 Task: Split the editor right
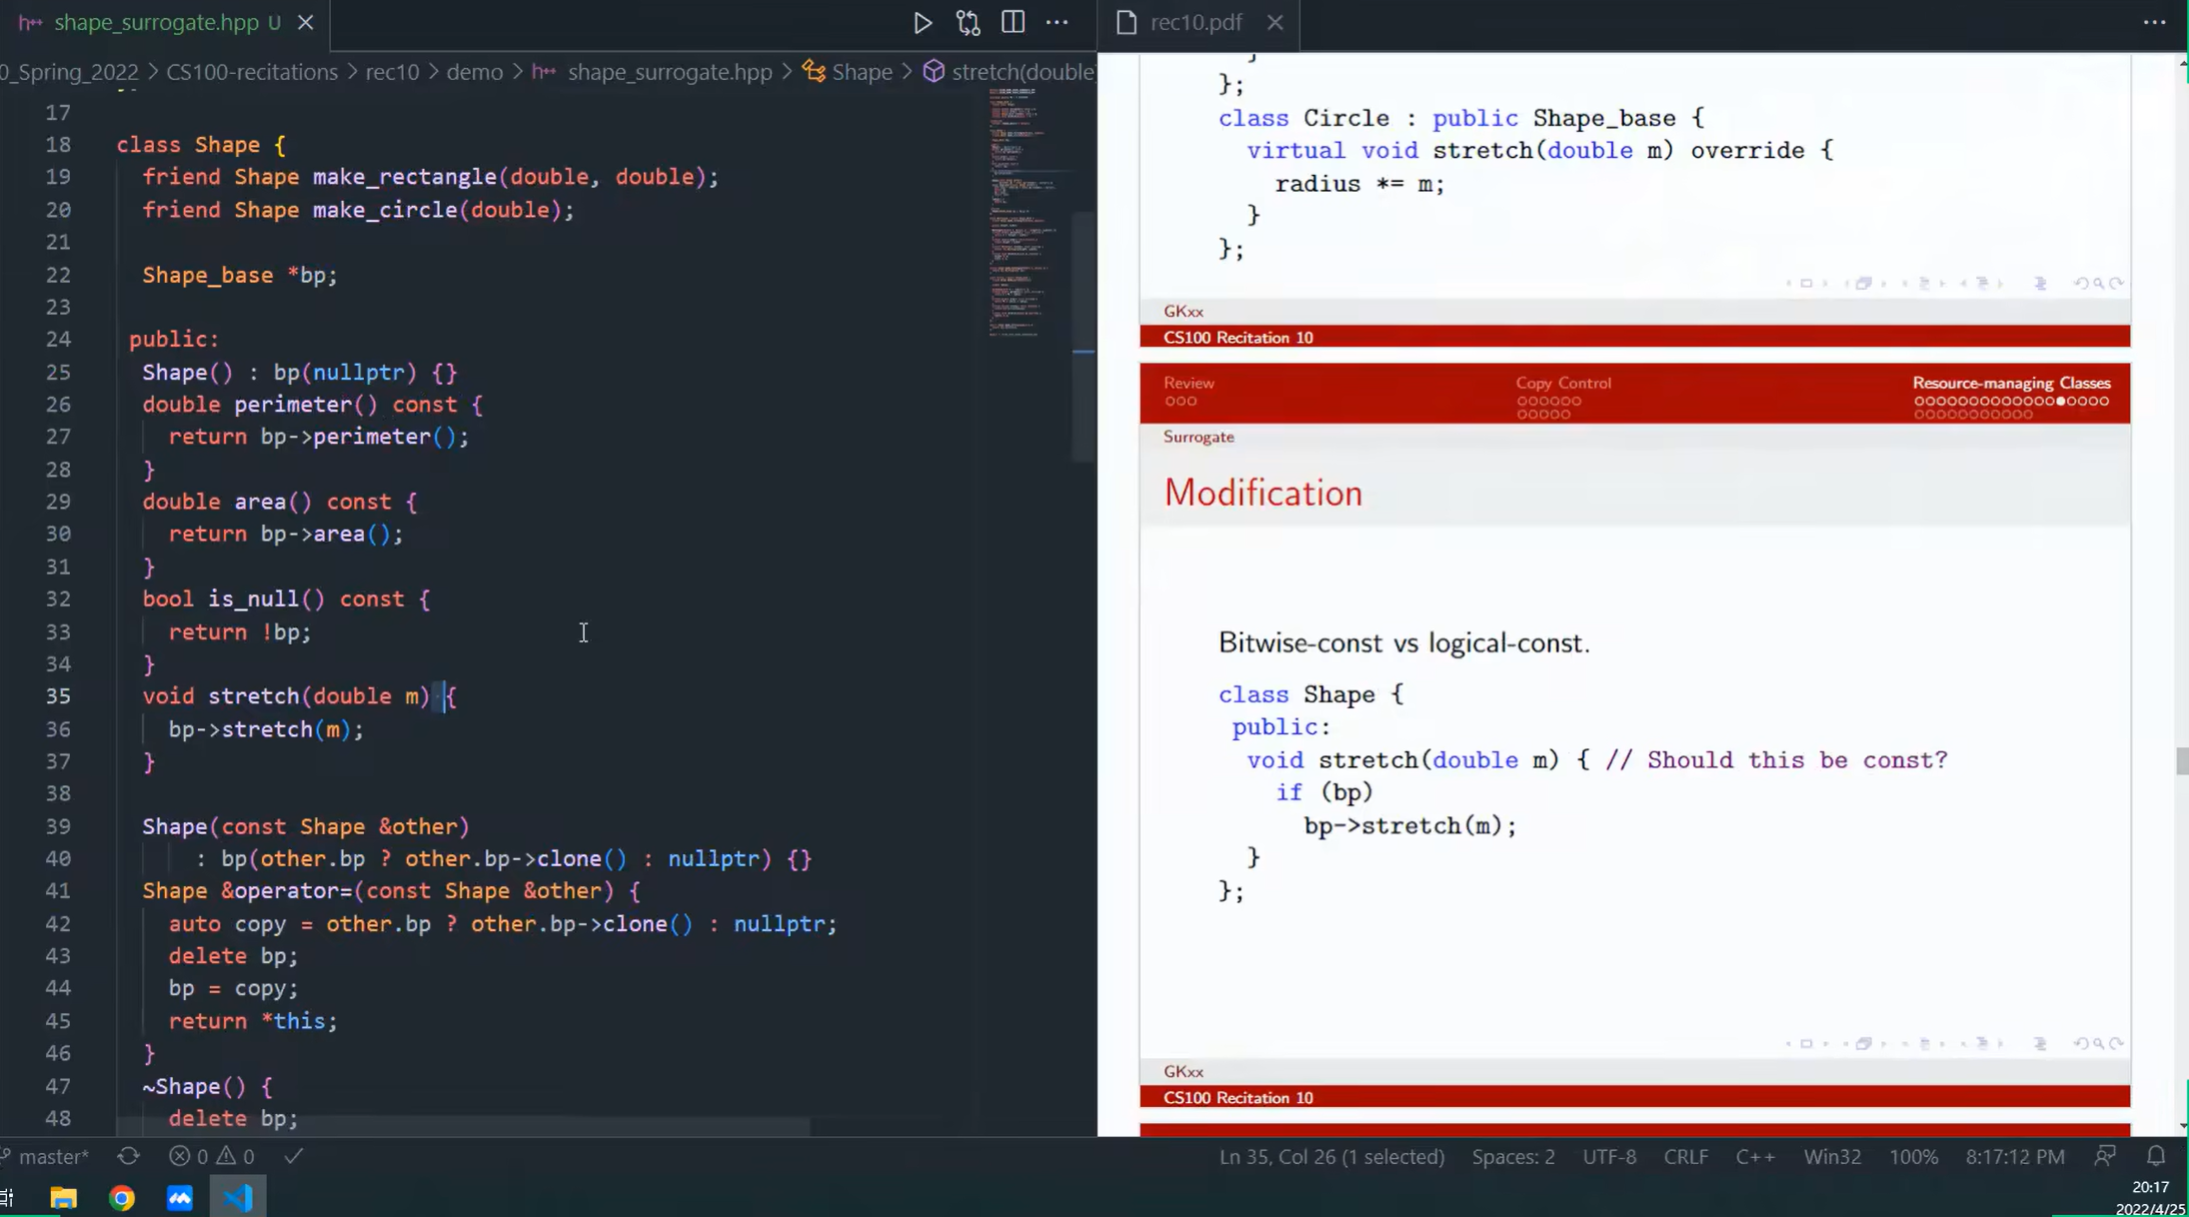tap(1012, 22)
